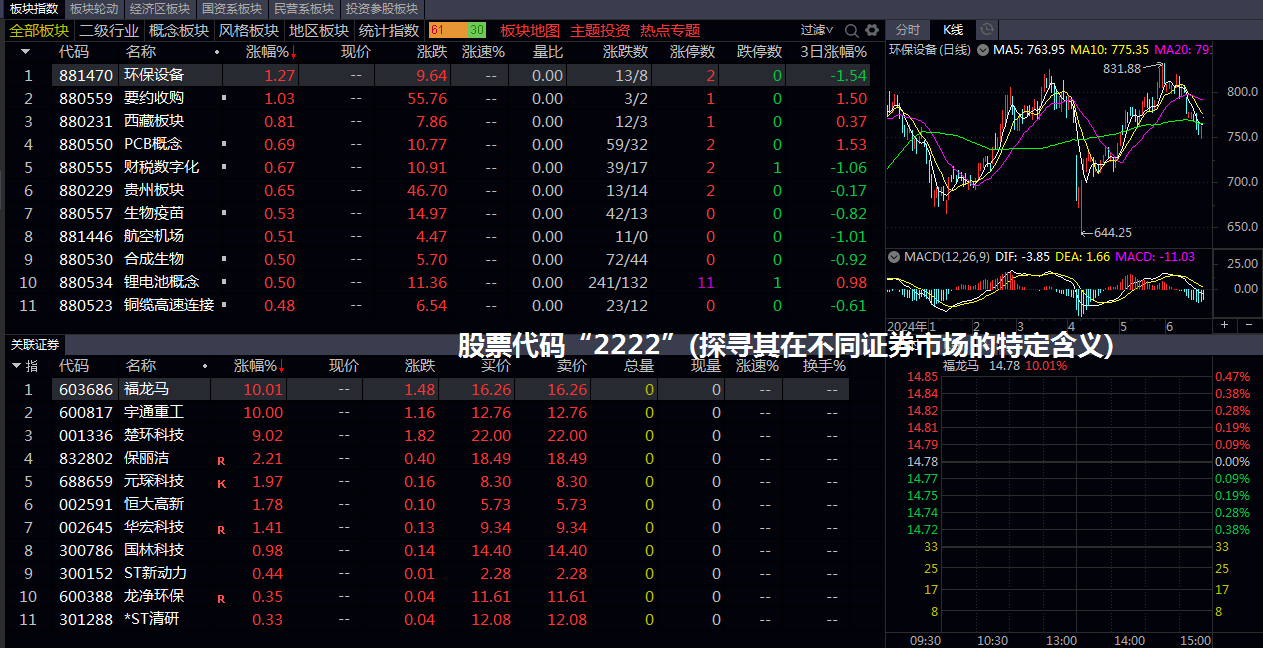The image size is (1263, 648).
Task: Sort lower table by 买价 header
Action: 496,366
